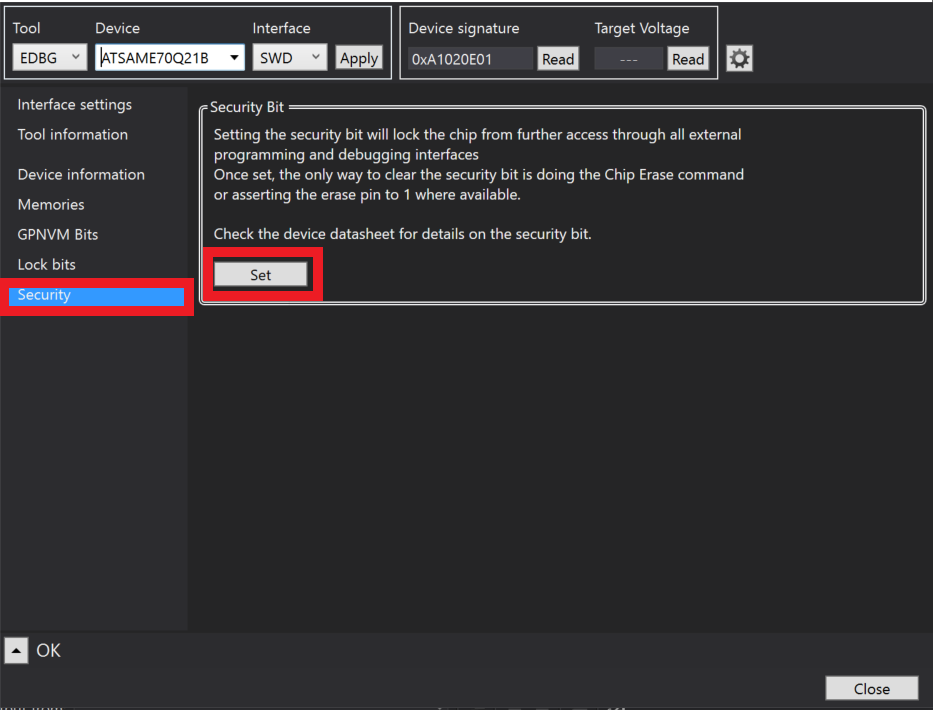Open the Interface settings page

(74, 105)
